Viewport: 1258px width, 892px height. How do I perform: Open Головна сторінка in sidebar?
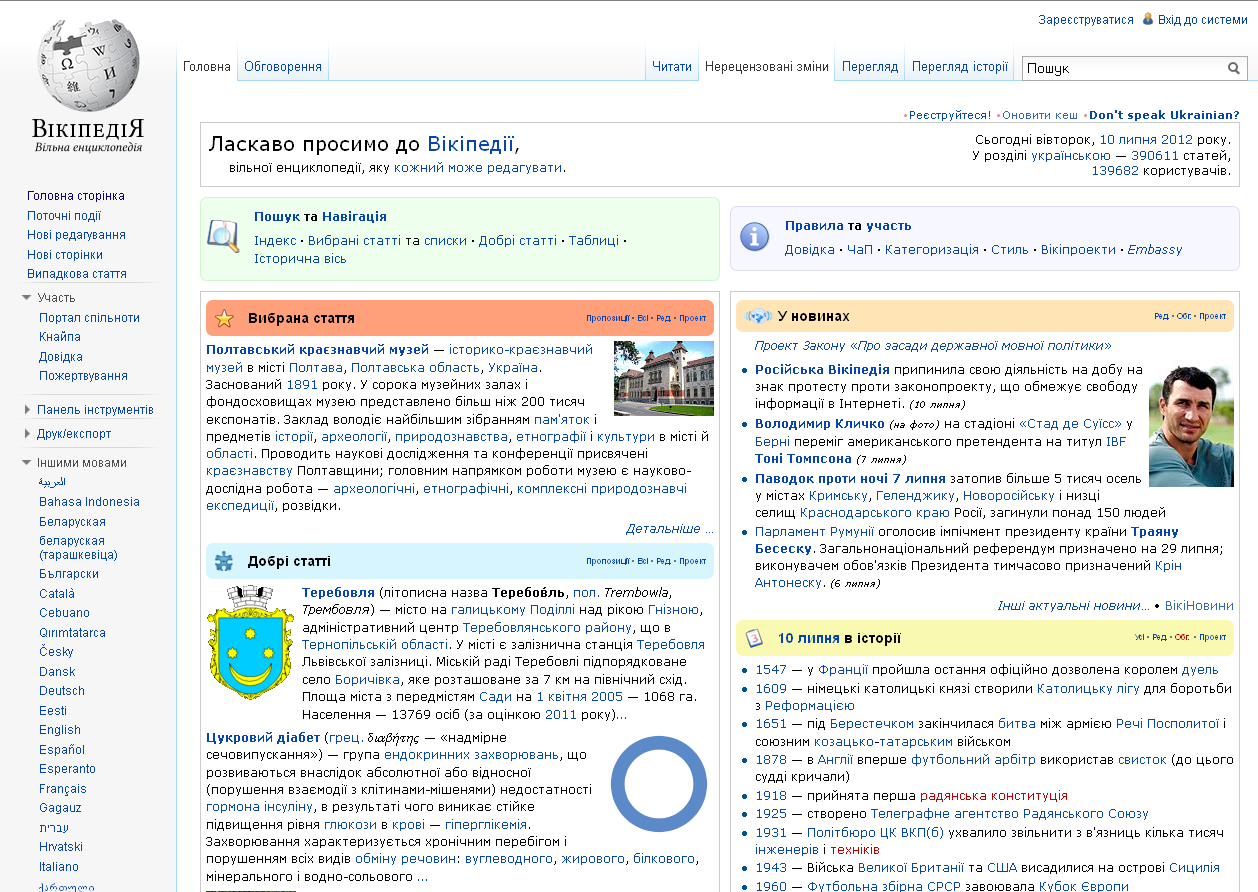pos(76,196)
